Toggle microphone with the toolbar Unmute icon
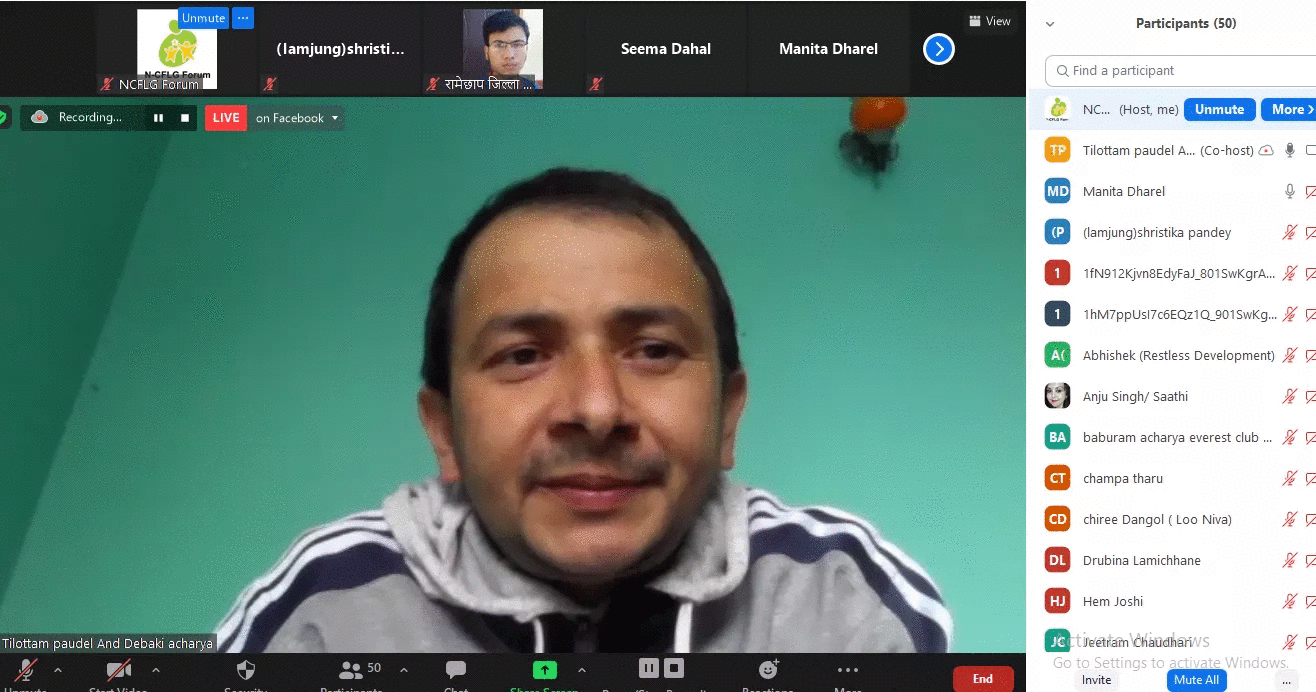 point(26,670)
